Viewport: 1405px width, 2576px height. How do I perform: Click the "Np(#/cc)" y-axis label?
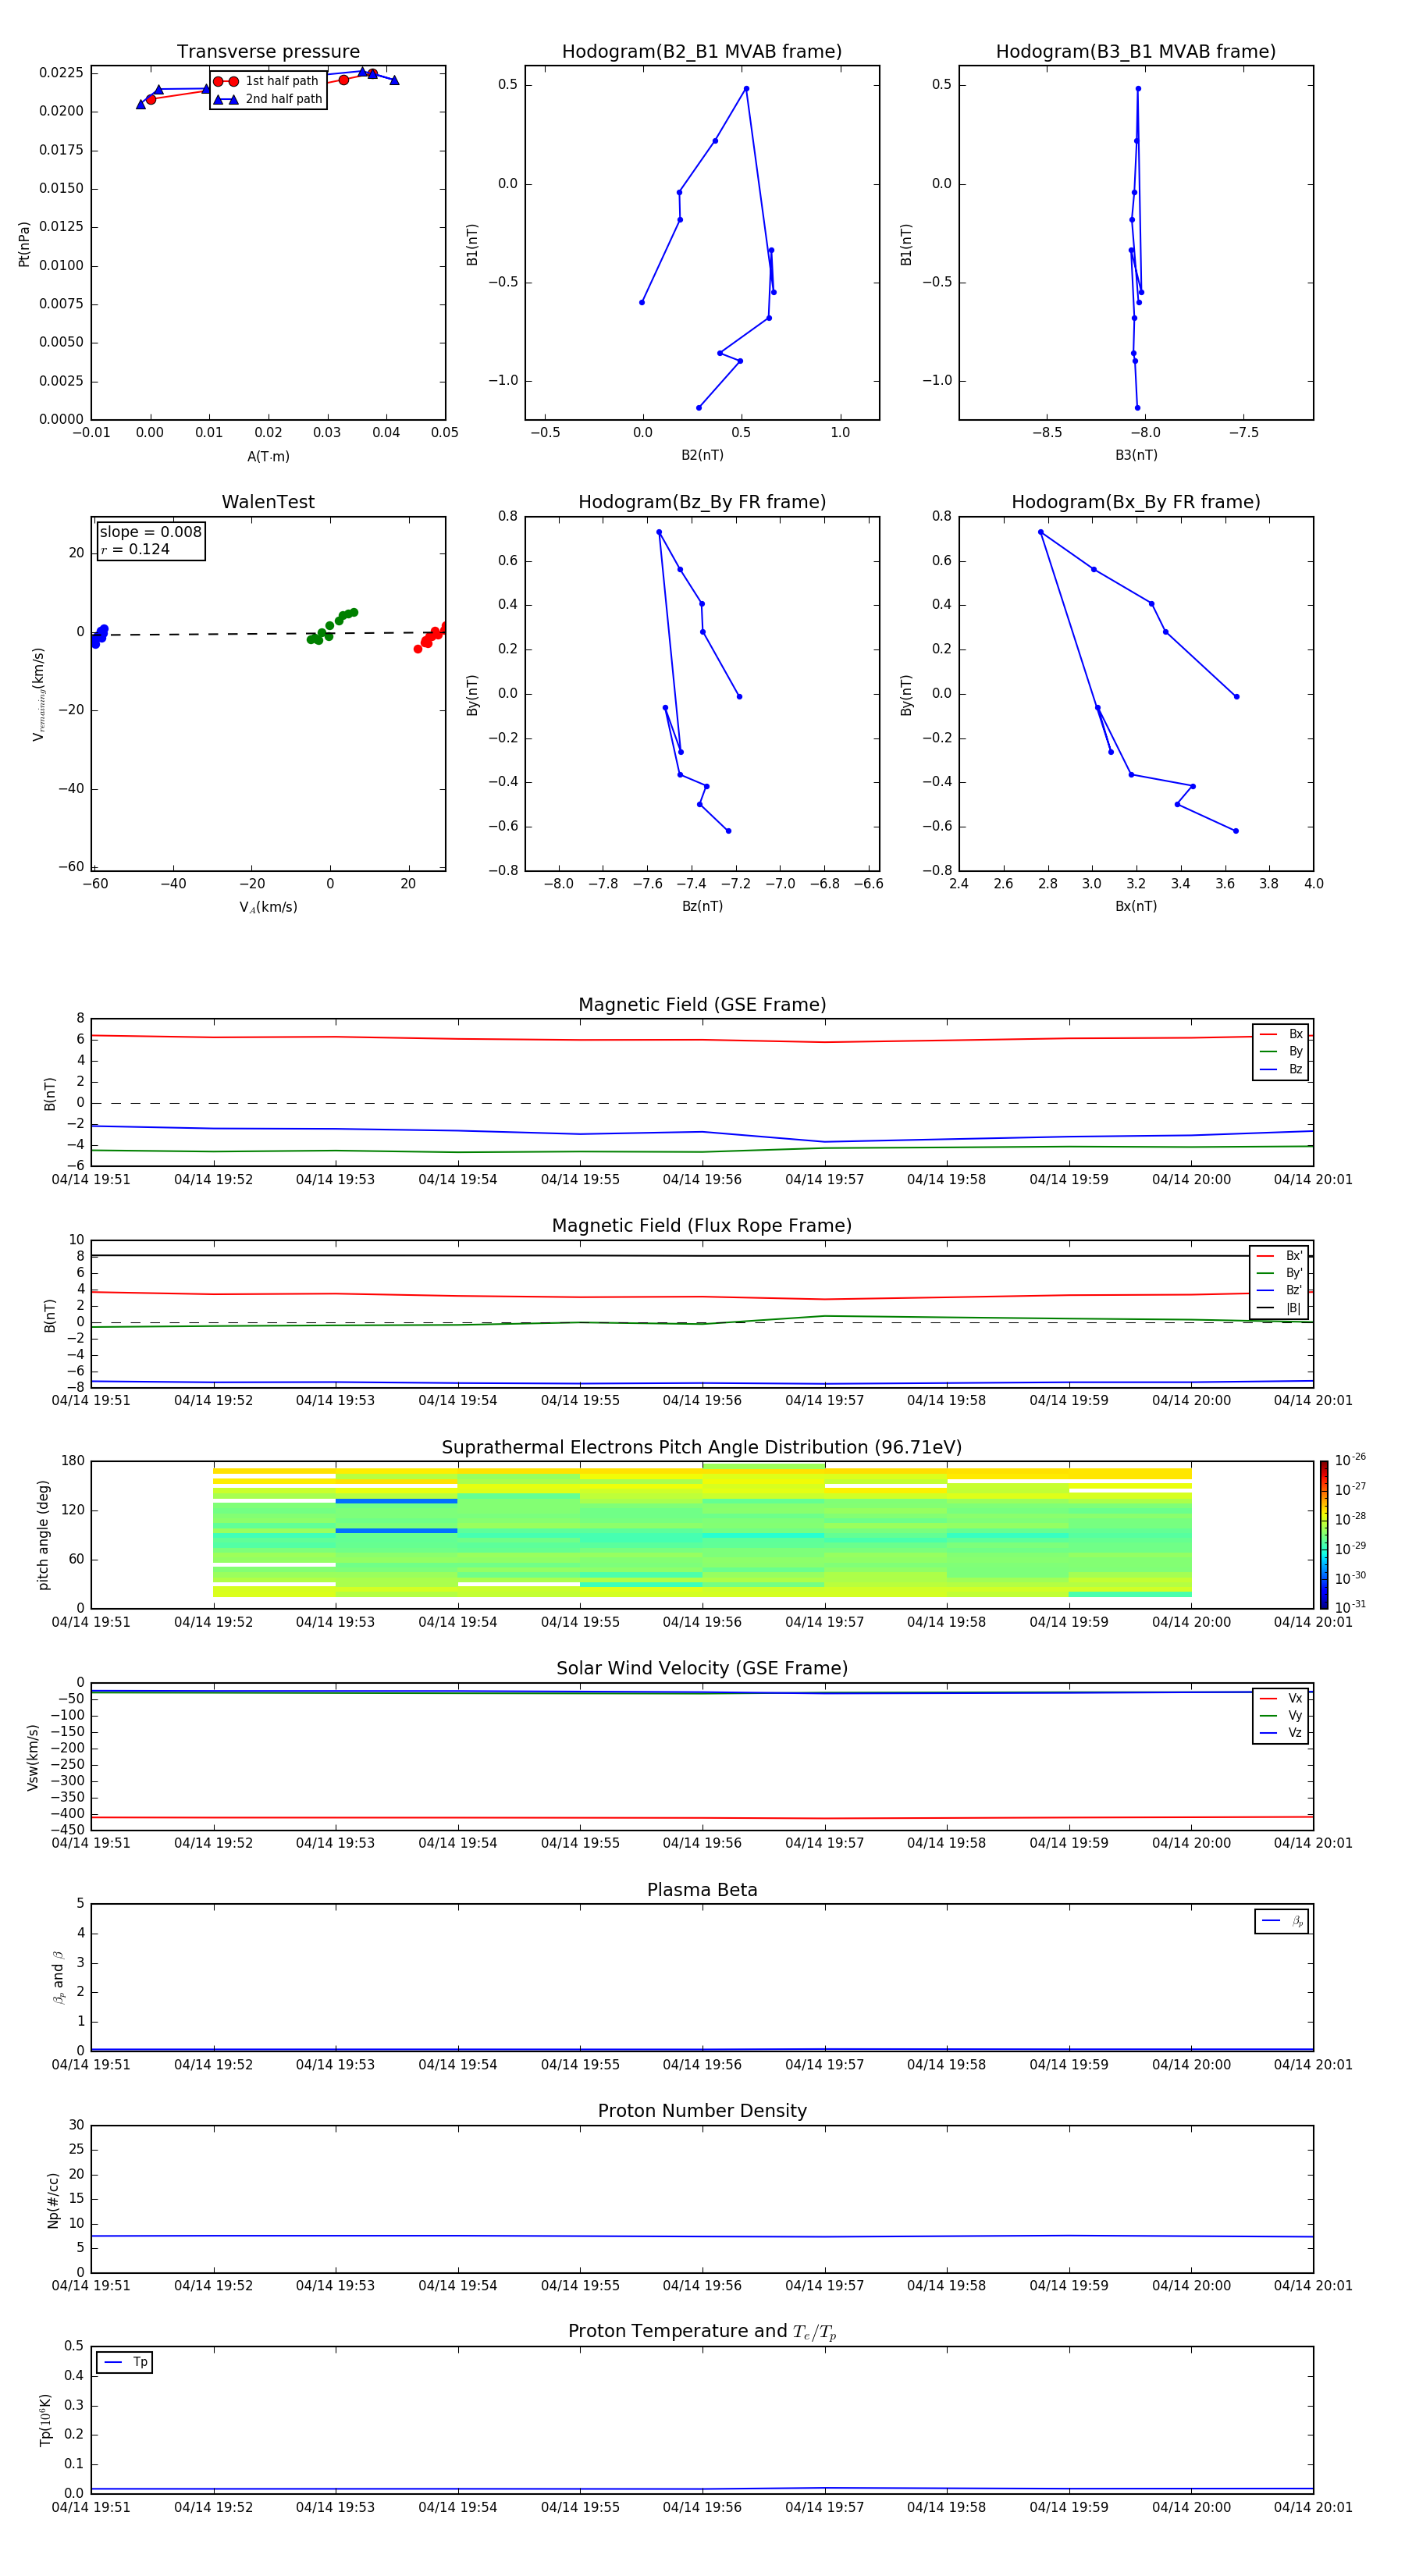[x=53, y=2200]
